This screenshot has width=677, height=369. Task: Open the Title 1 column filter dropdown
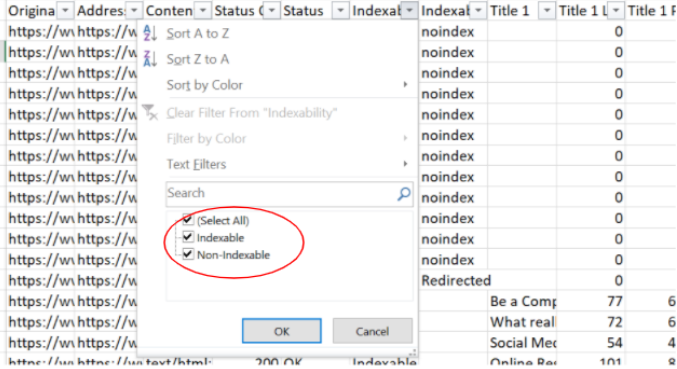tap(547, 10)
